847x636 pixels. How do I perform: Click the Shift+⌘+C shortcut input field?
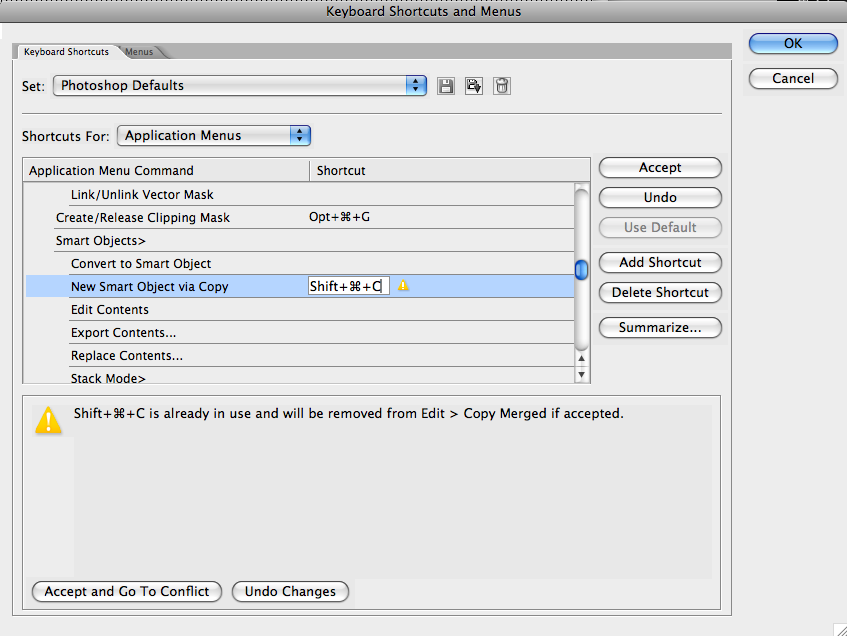pos(348,286)
